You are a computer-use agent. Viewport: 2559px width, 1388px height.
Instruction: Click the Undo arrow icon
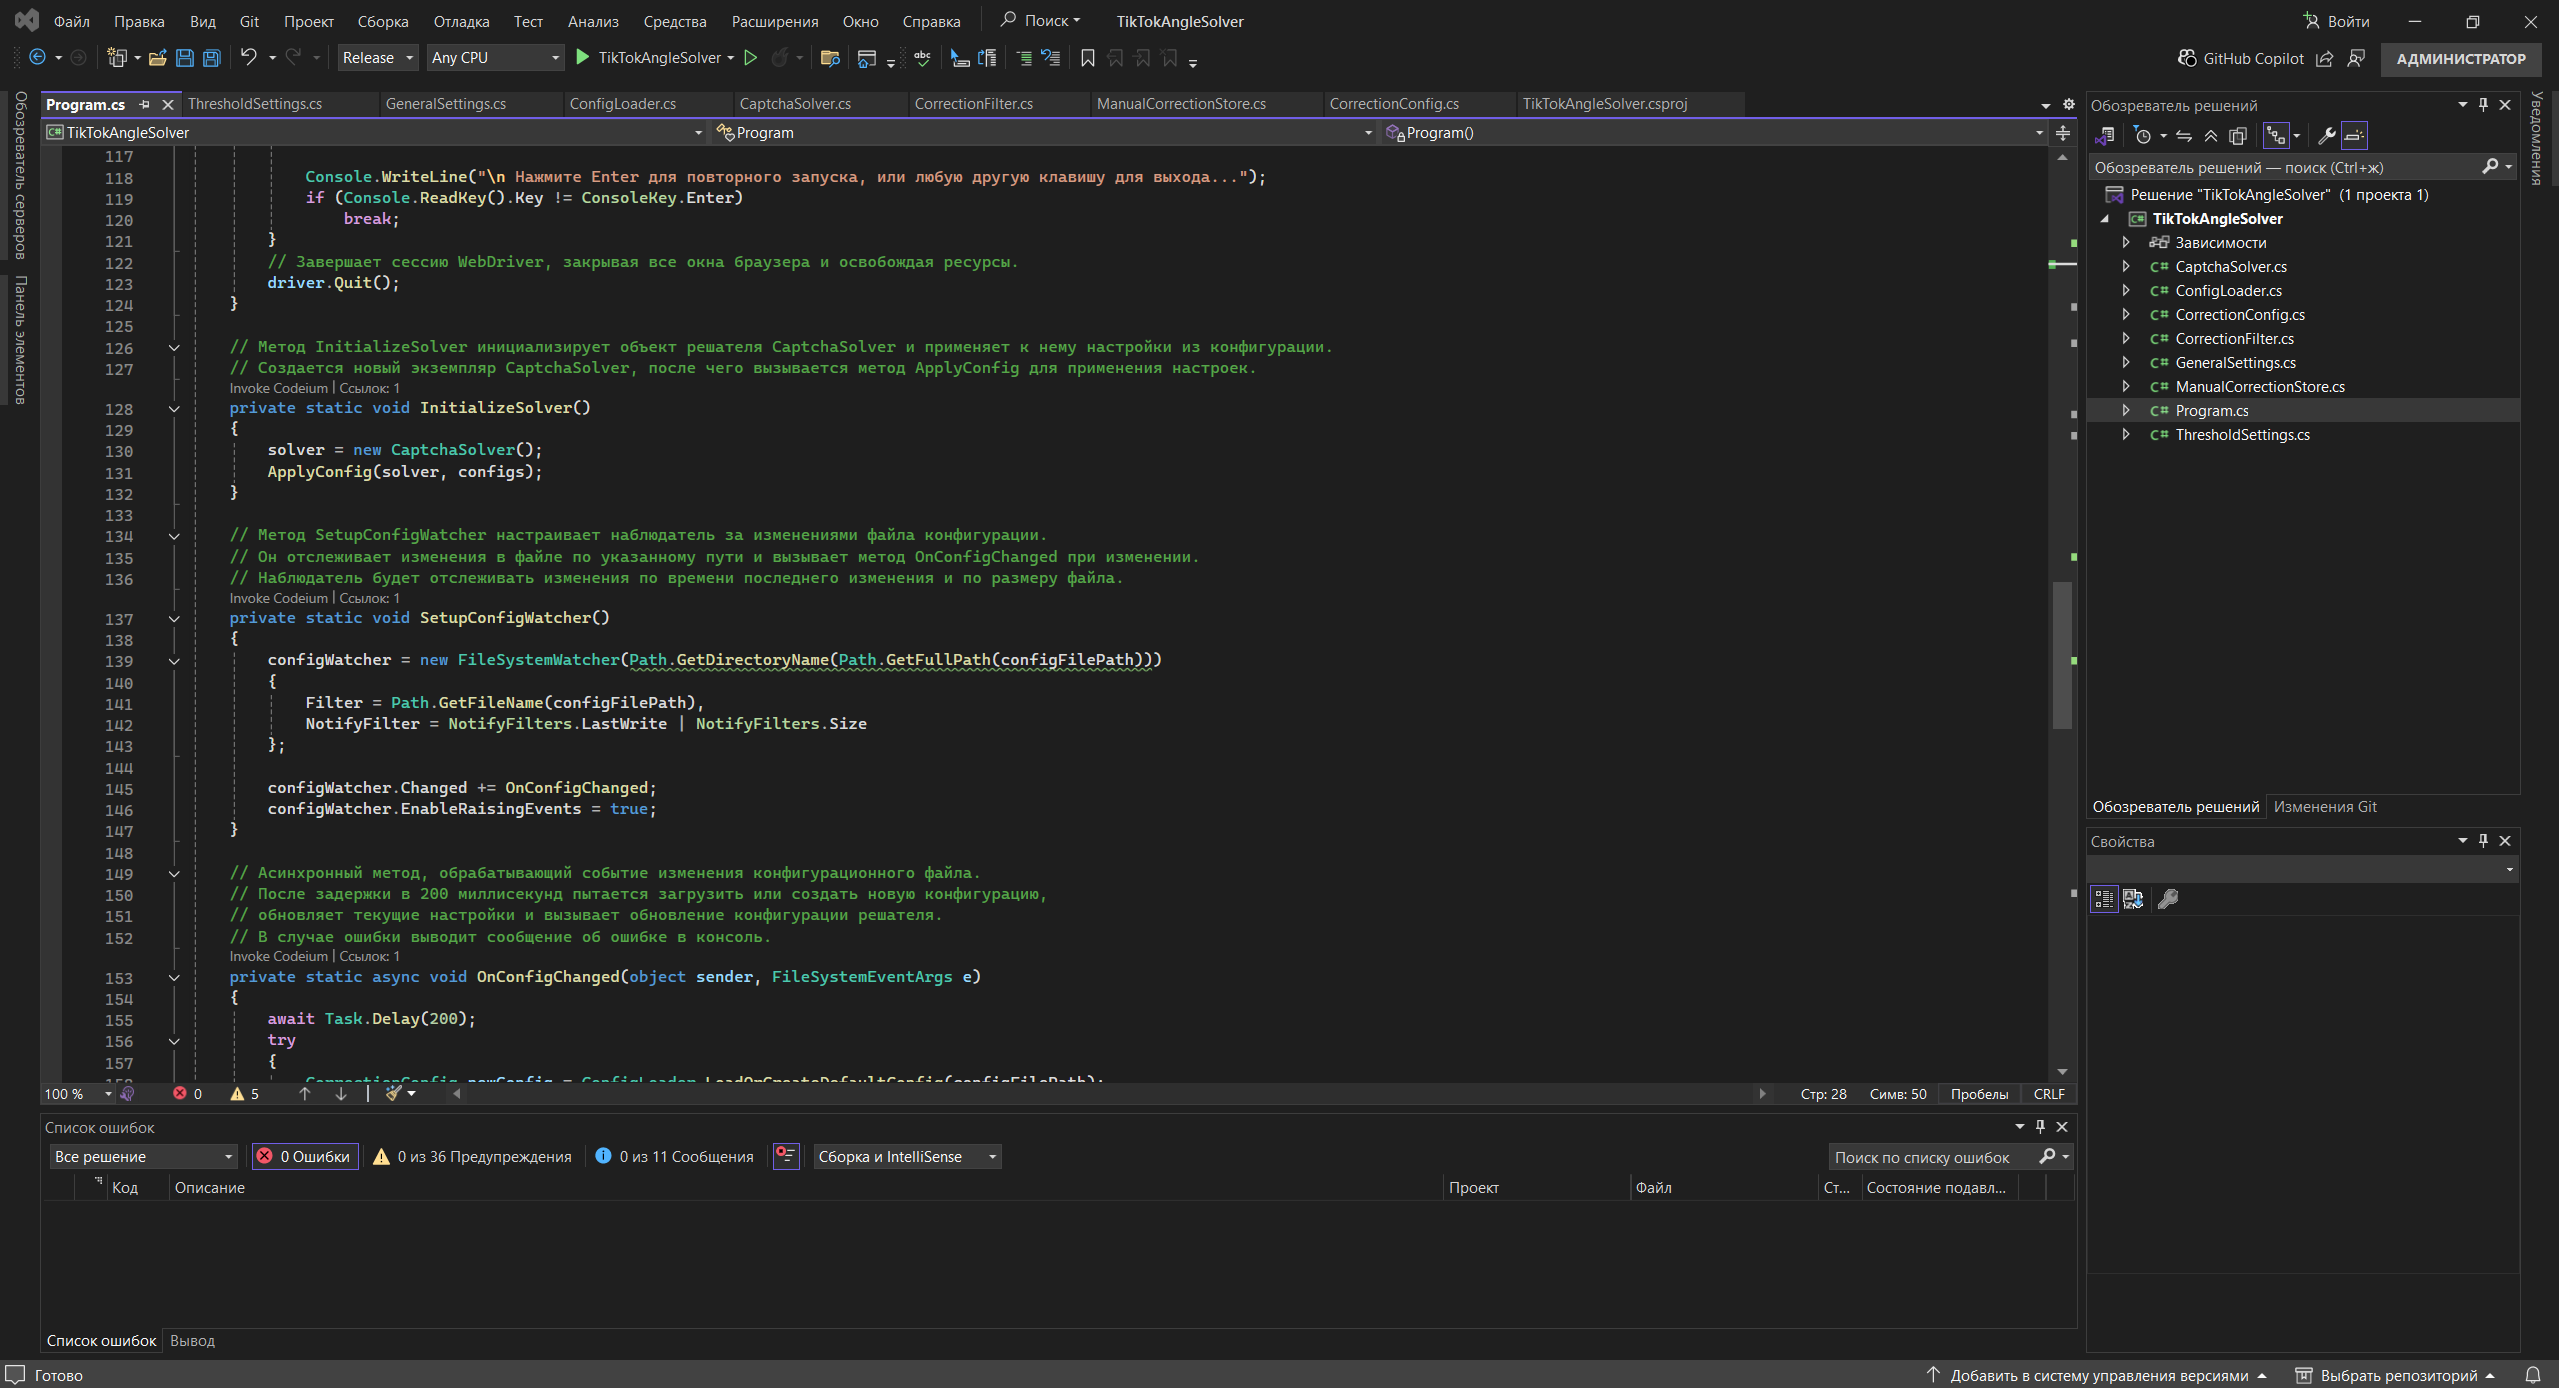(248, 58)
